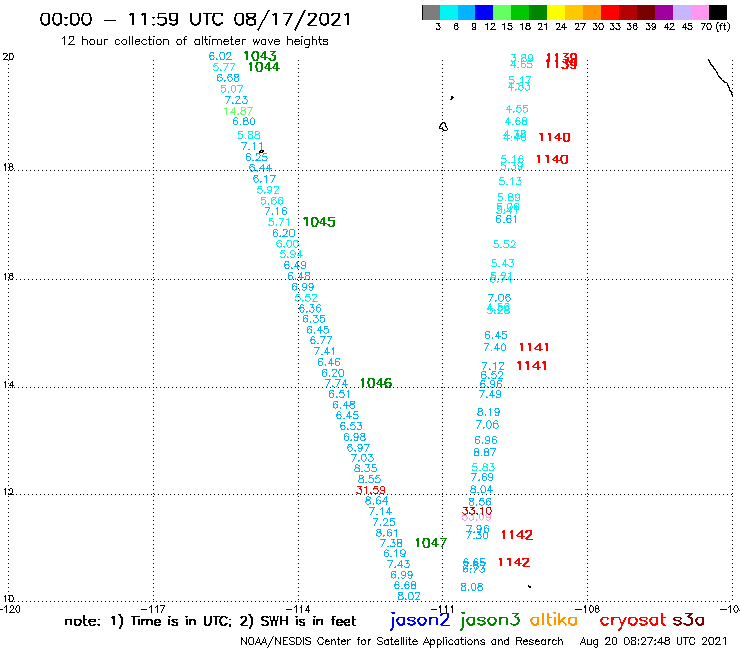Click the yellow swatch in the wave height scale
This screenshot has width=740, height=650.
556,12
